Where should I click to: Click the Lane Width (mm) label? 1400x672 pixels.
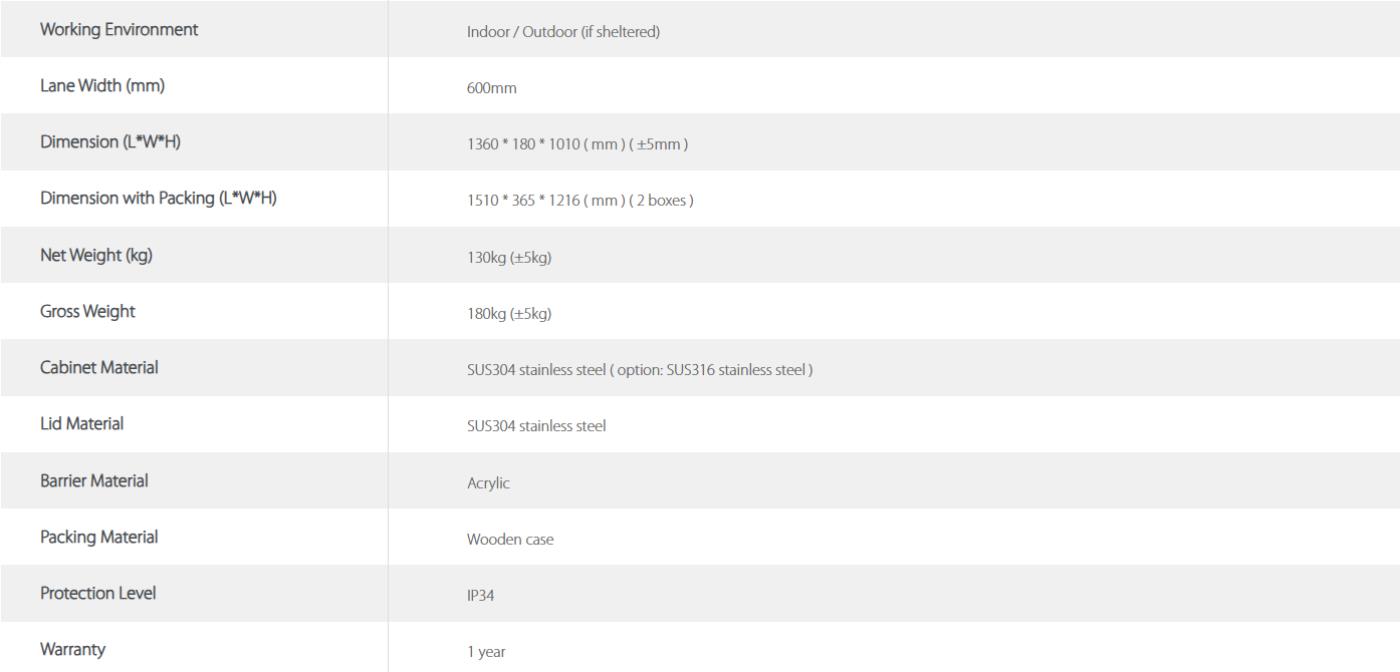(x=102, y=86)
